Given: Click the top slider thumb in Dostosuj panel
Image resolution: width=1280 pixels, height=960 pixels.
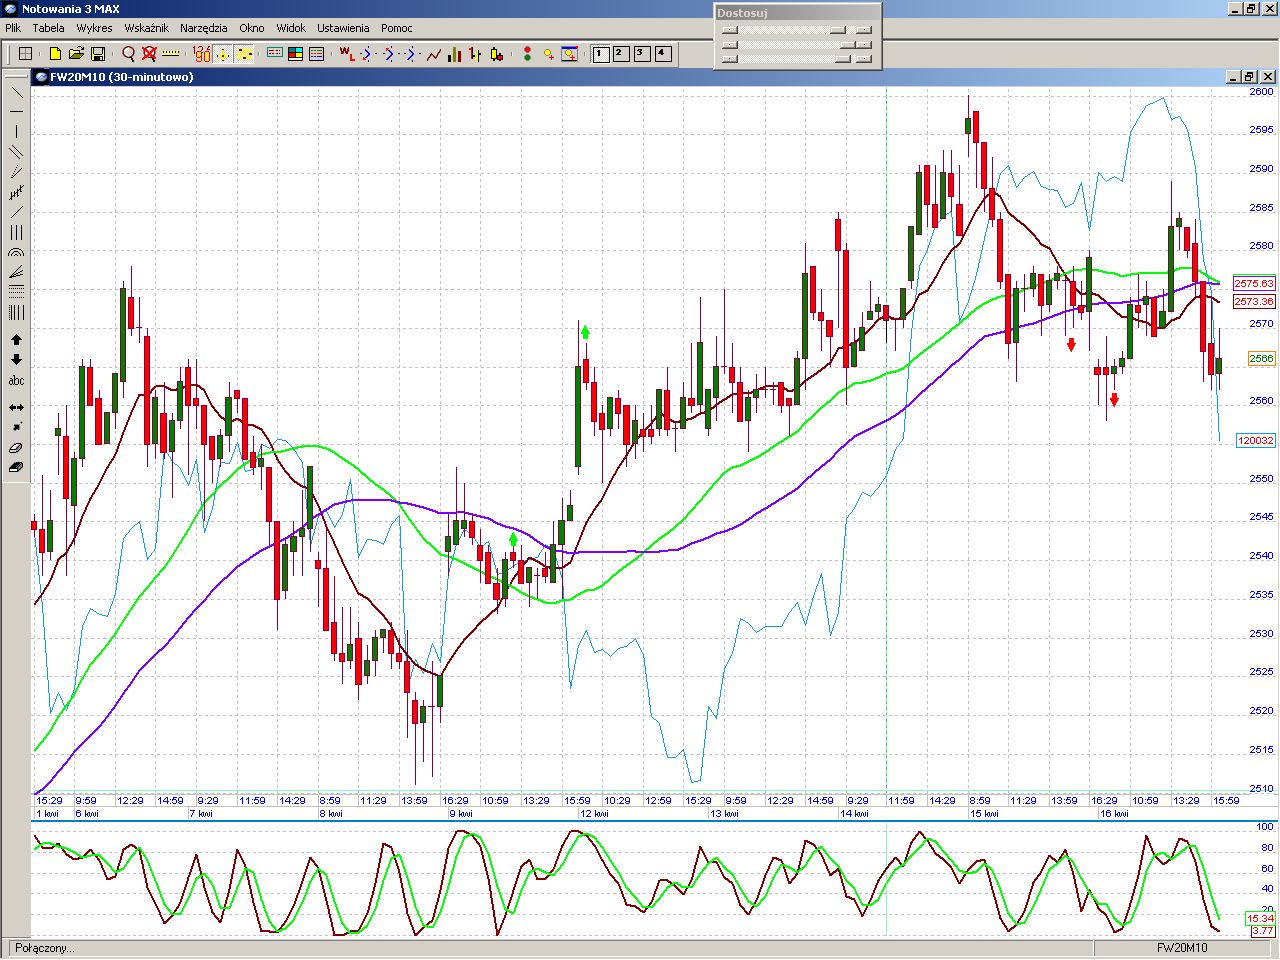Looking at the screenshot, I should coord(837,30).
